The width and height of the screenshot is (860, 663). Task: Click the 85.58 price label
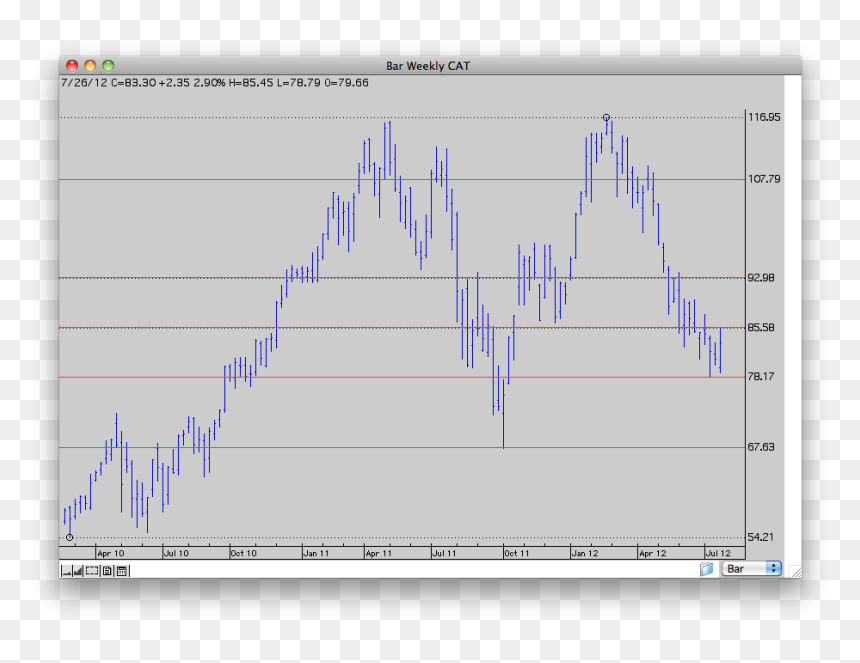pyautogui.click(x=761, y=327)
